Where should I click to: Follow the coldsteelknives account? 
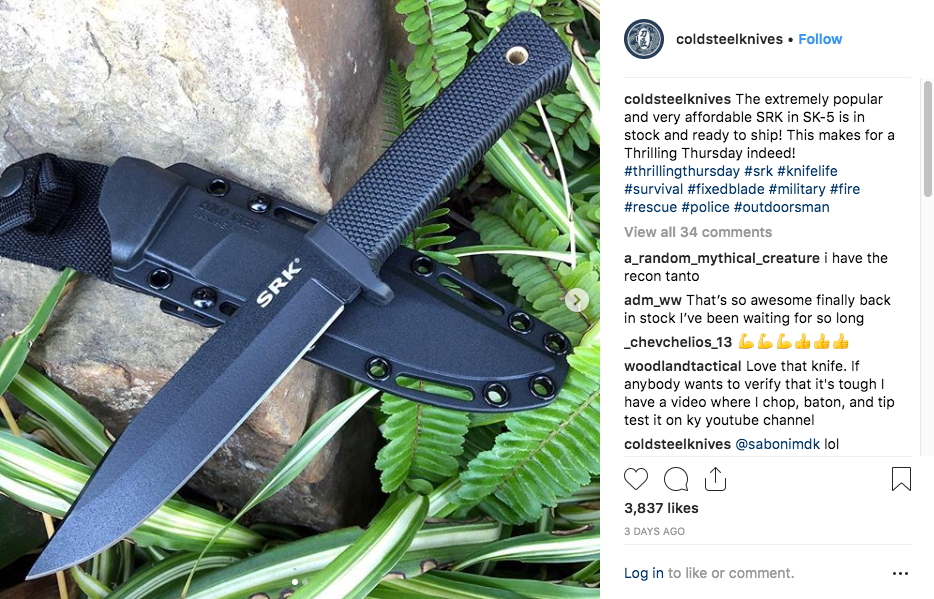[x=820, y=39]
